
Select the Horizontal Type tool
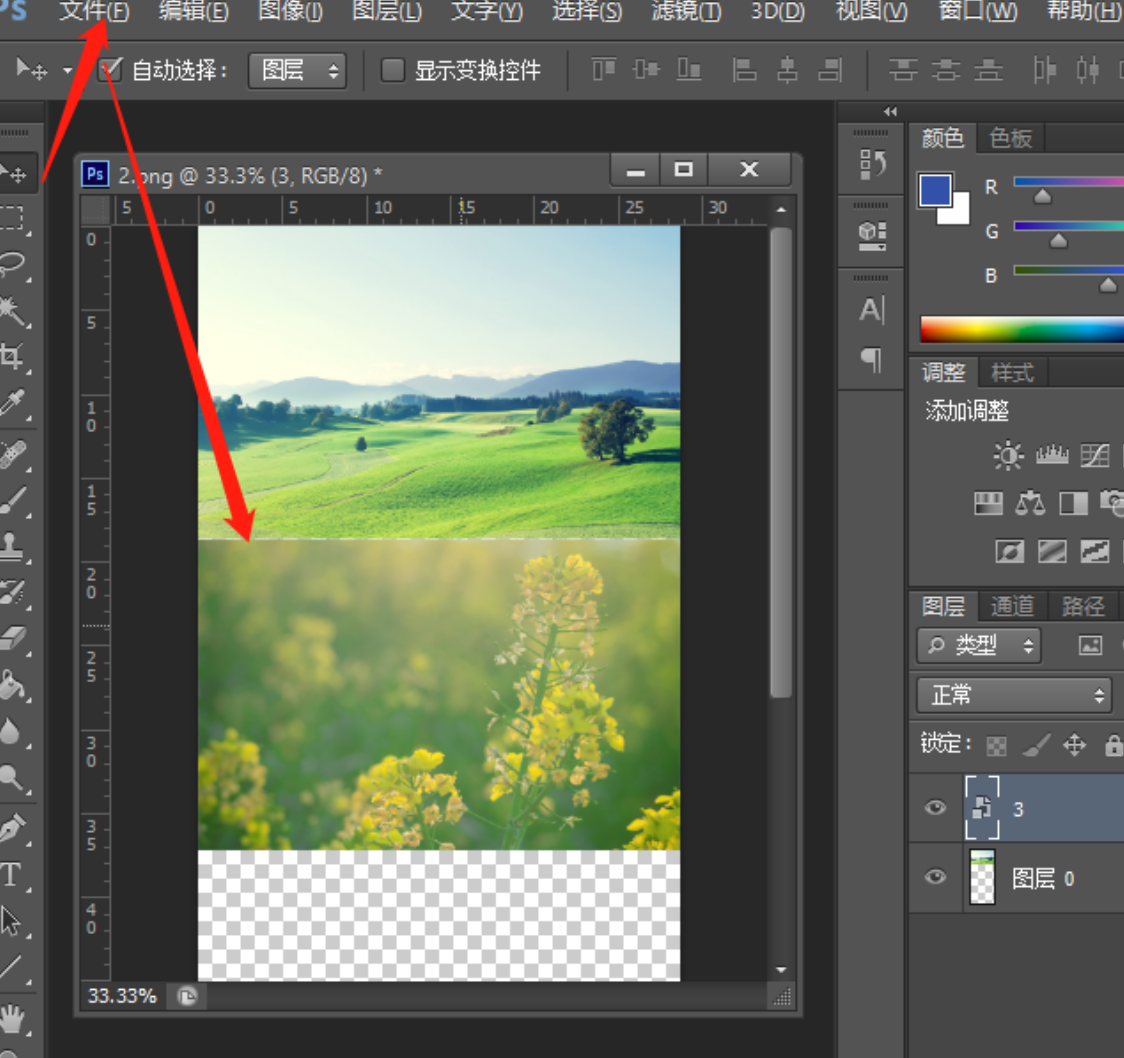point(11,876)
